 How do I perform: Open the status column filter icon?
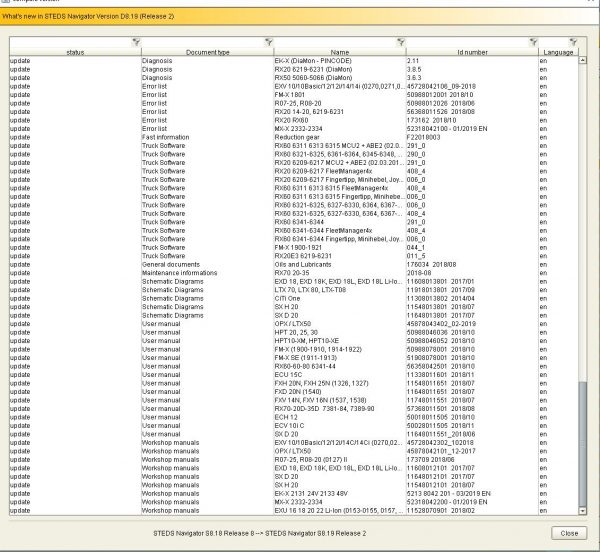pyautogui.click(x=136, y=42)
